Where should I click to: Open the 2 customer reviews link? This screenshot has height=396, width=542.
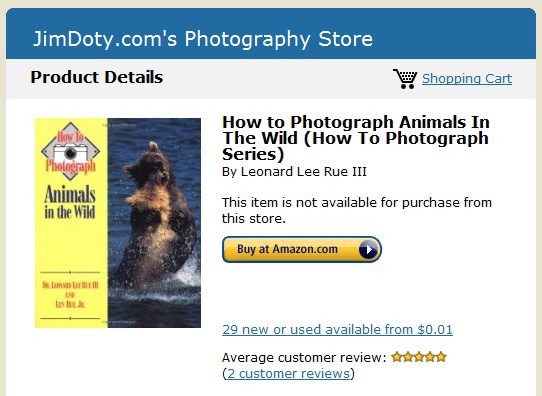288,374
